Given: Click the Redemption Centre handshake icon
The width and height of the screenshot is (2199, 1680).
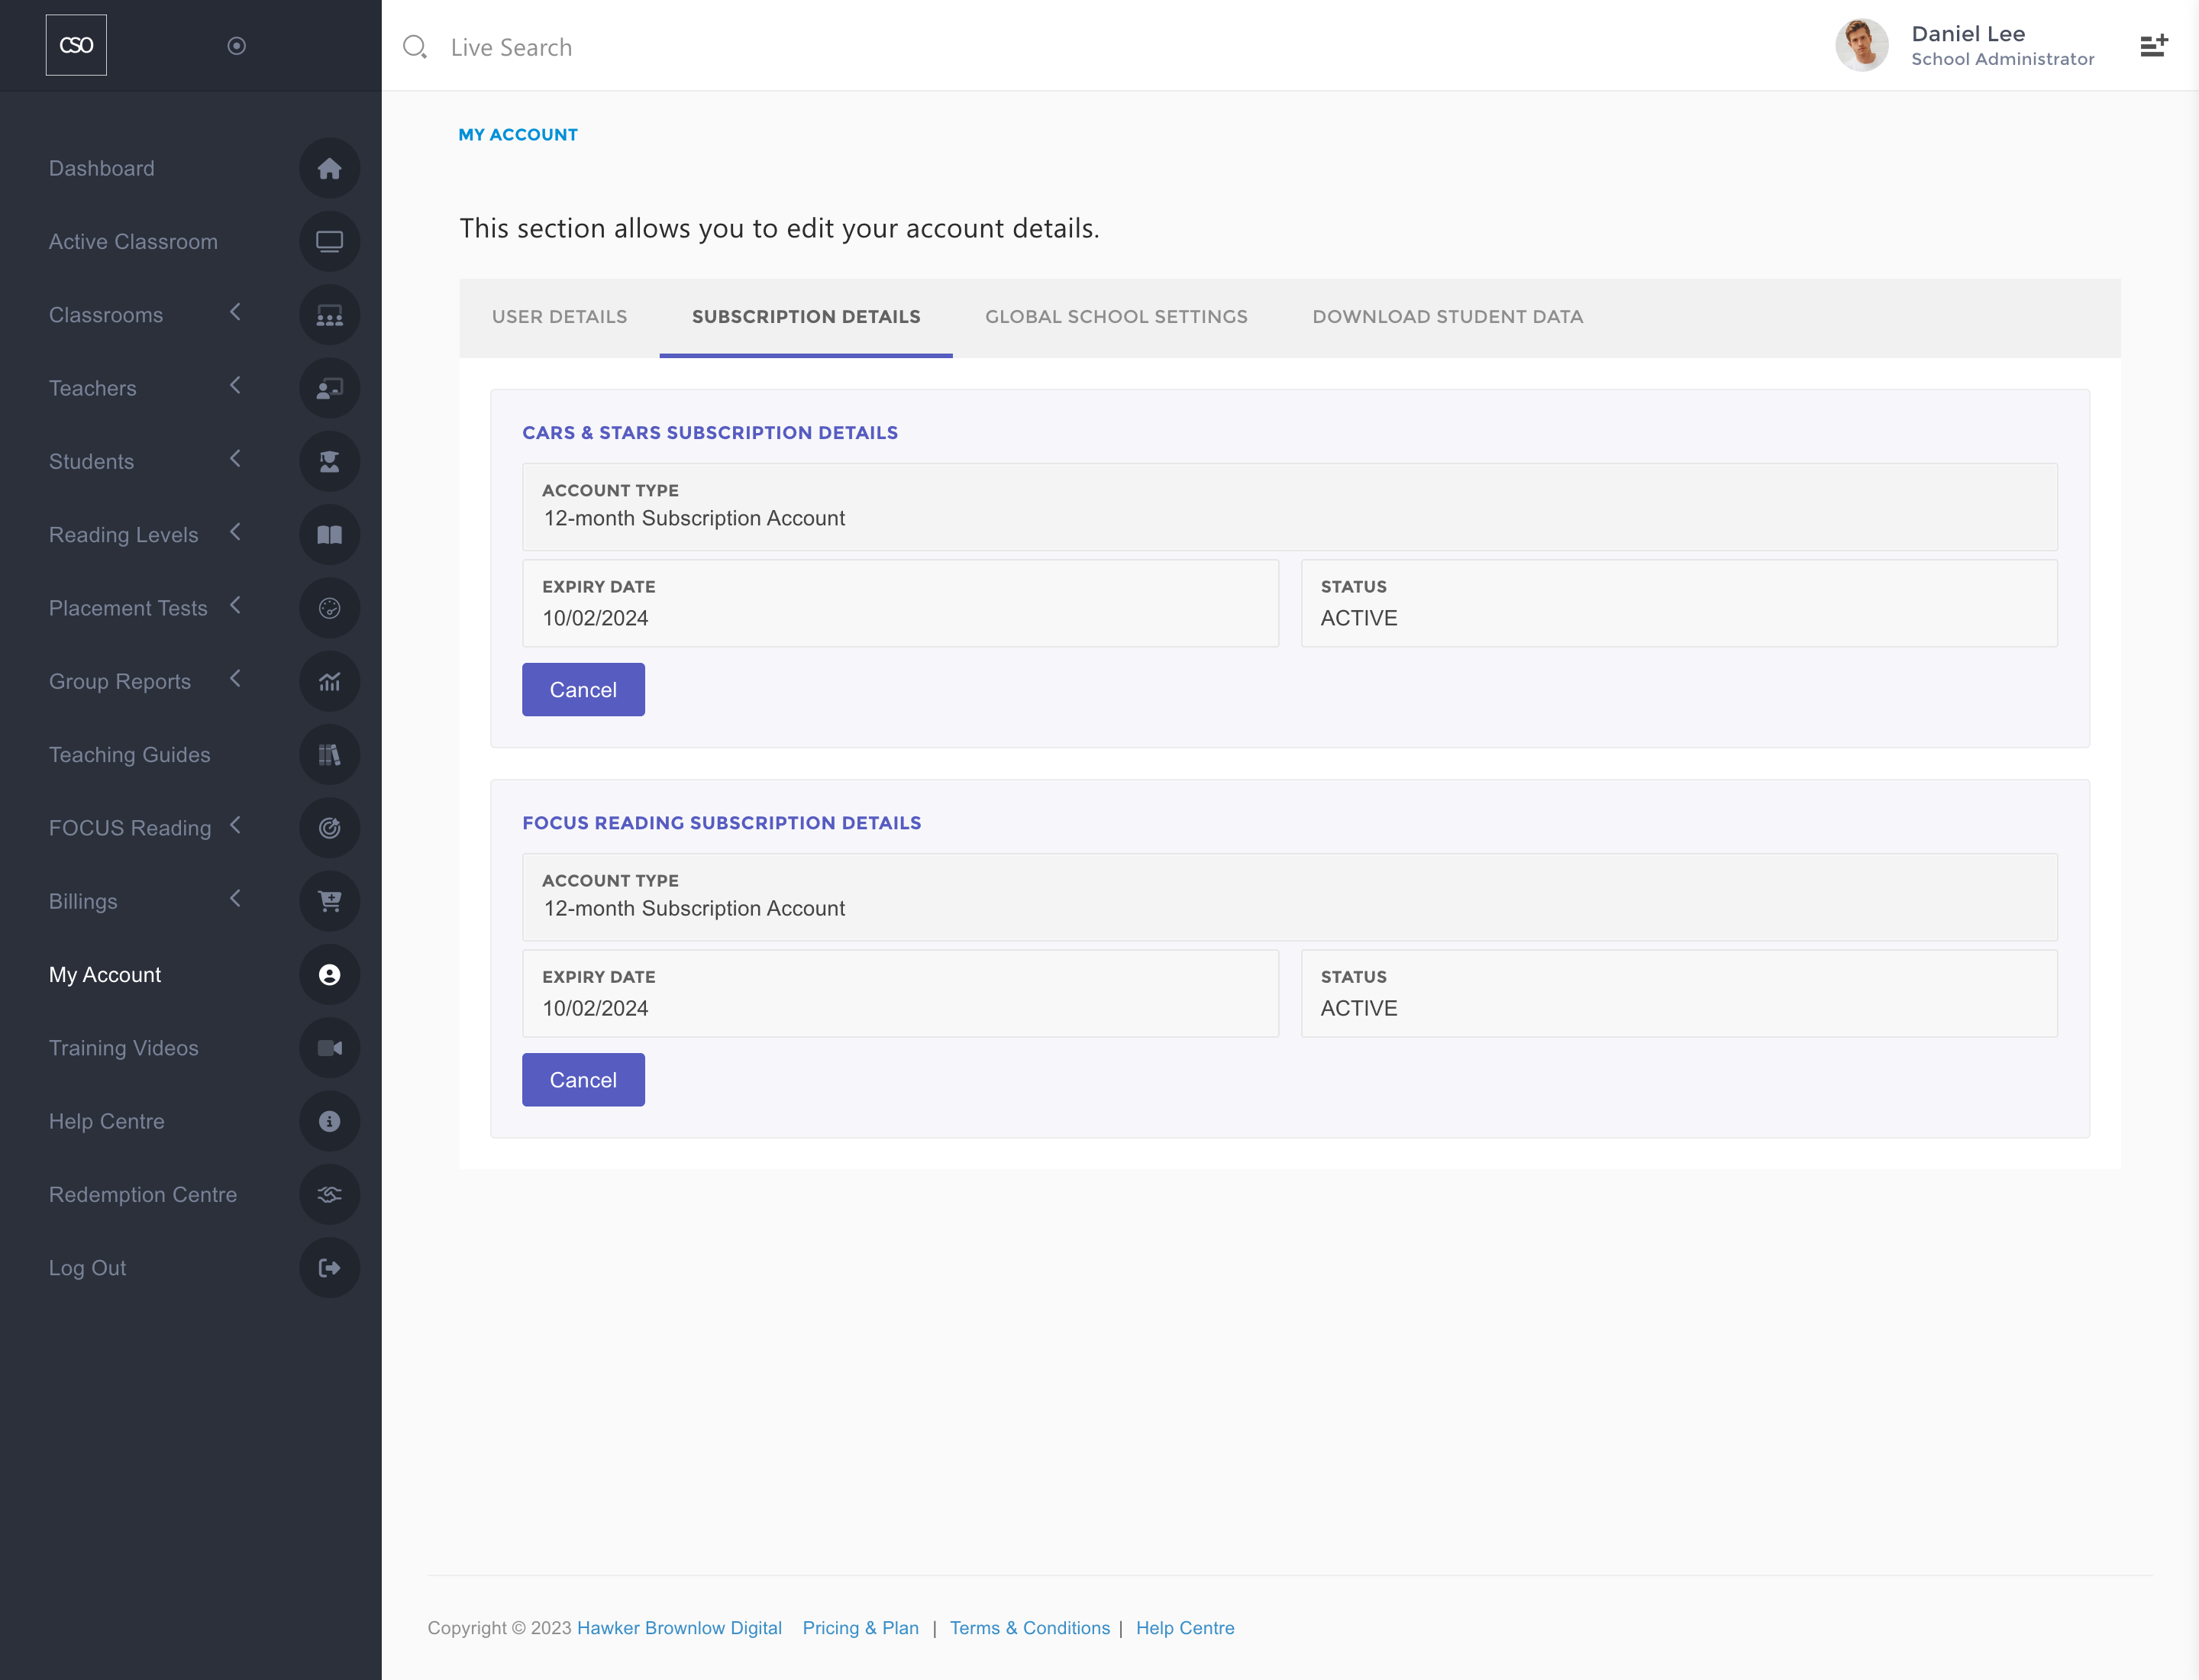Looking at the screenshot, I should pyautogui.click(x=329, y=1194).
